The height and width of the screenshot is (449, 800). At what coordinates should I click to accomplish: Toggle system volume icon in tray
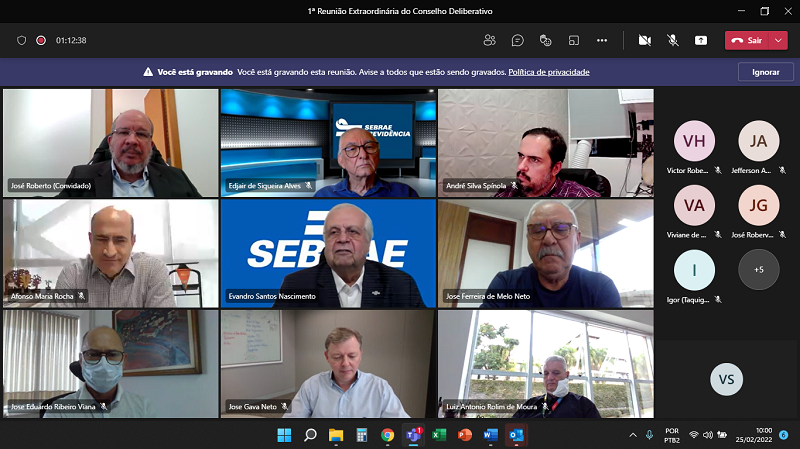pyautogui.click(x=709, y=435)
